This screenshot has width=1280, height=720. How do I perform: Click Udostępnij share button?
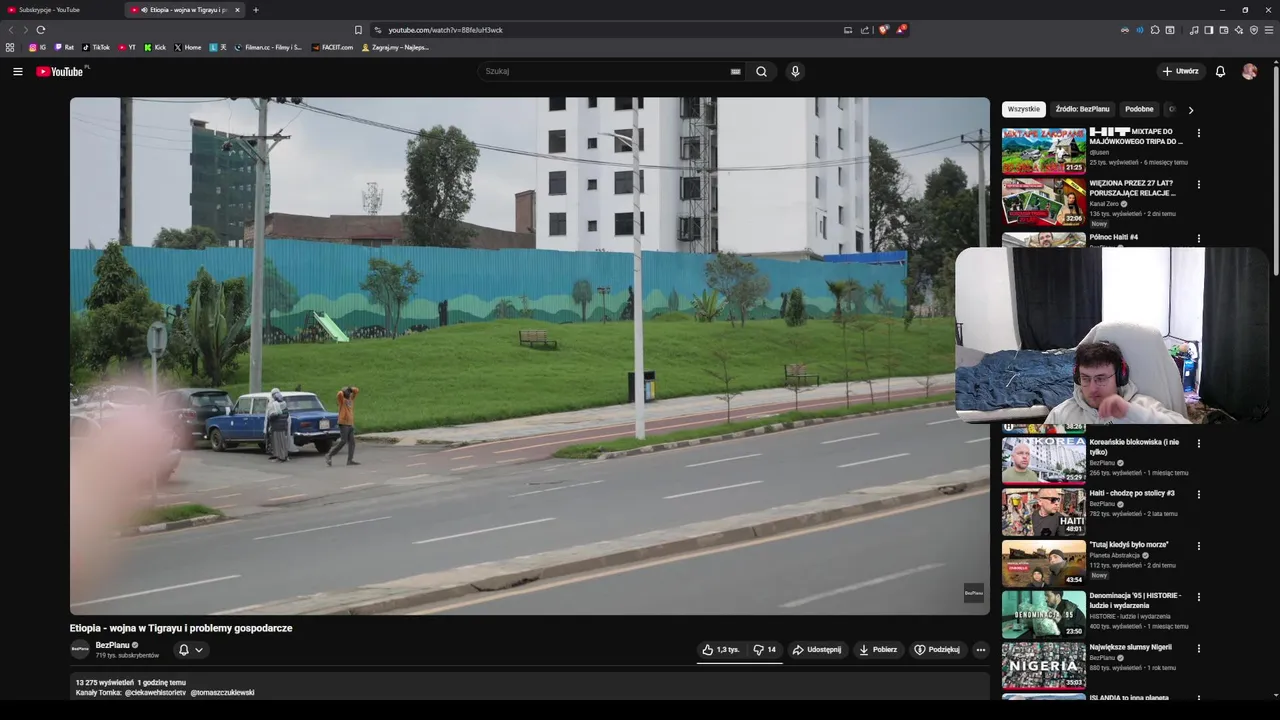click(817, 650)
